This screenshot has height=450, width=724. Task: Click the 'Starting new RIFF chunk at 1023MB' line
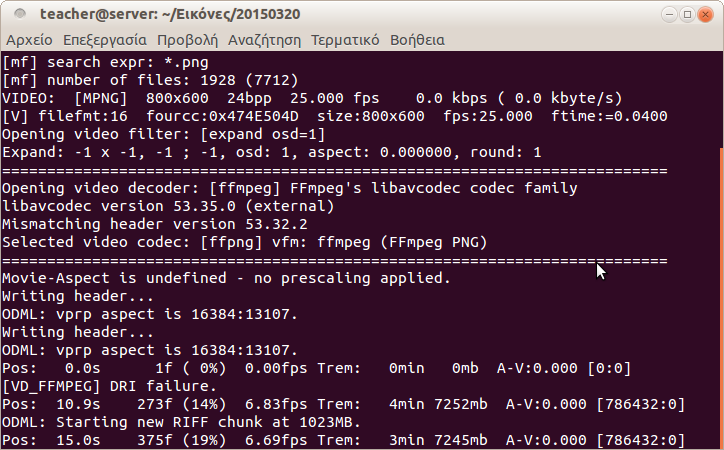tap(181, 422)
